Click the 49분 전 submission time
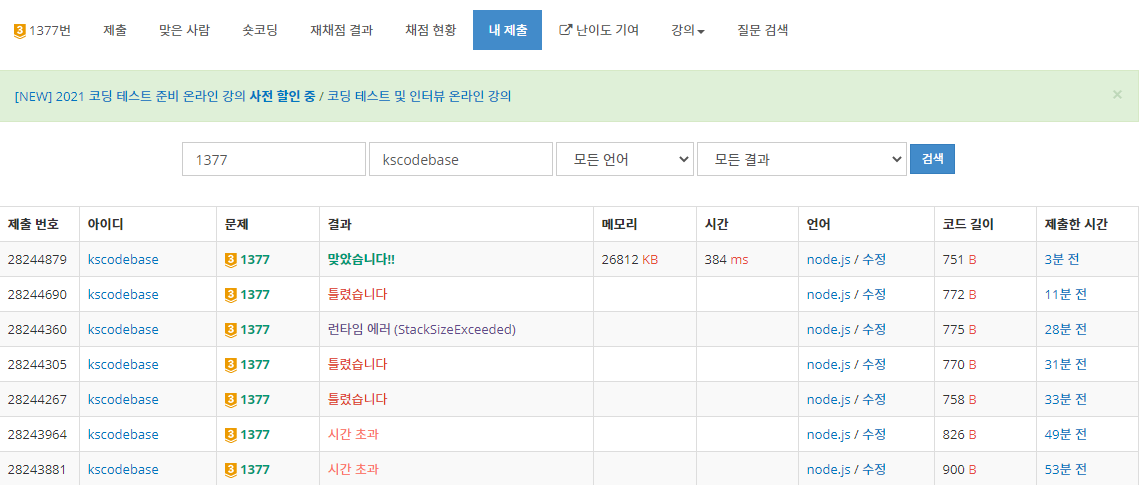 point(1066,434)
